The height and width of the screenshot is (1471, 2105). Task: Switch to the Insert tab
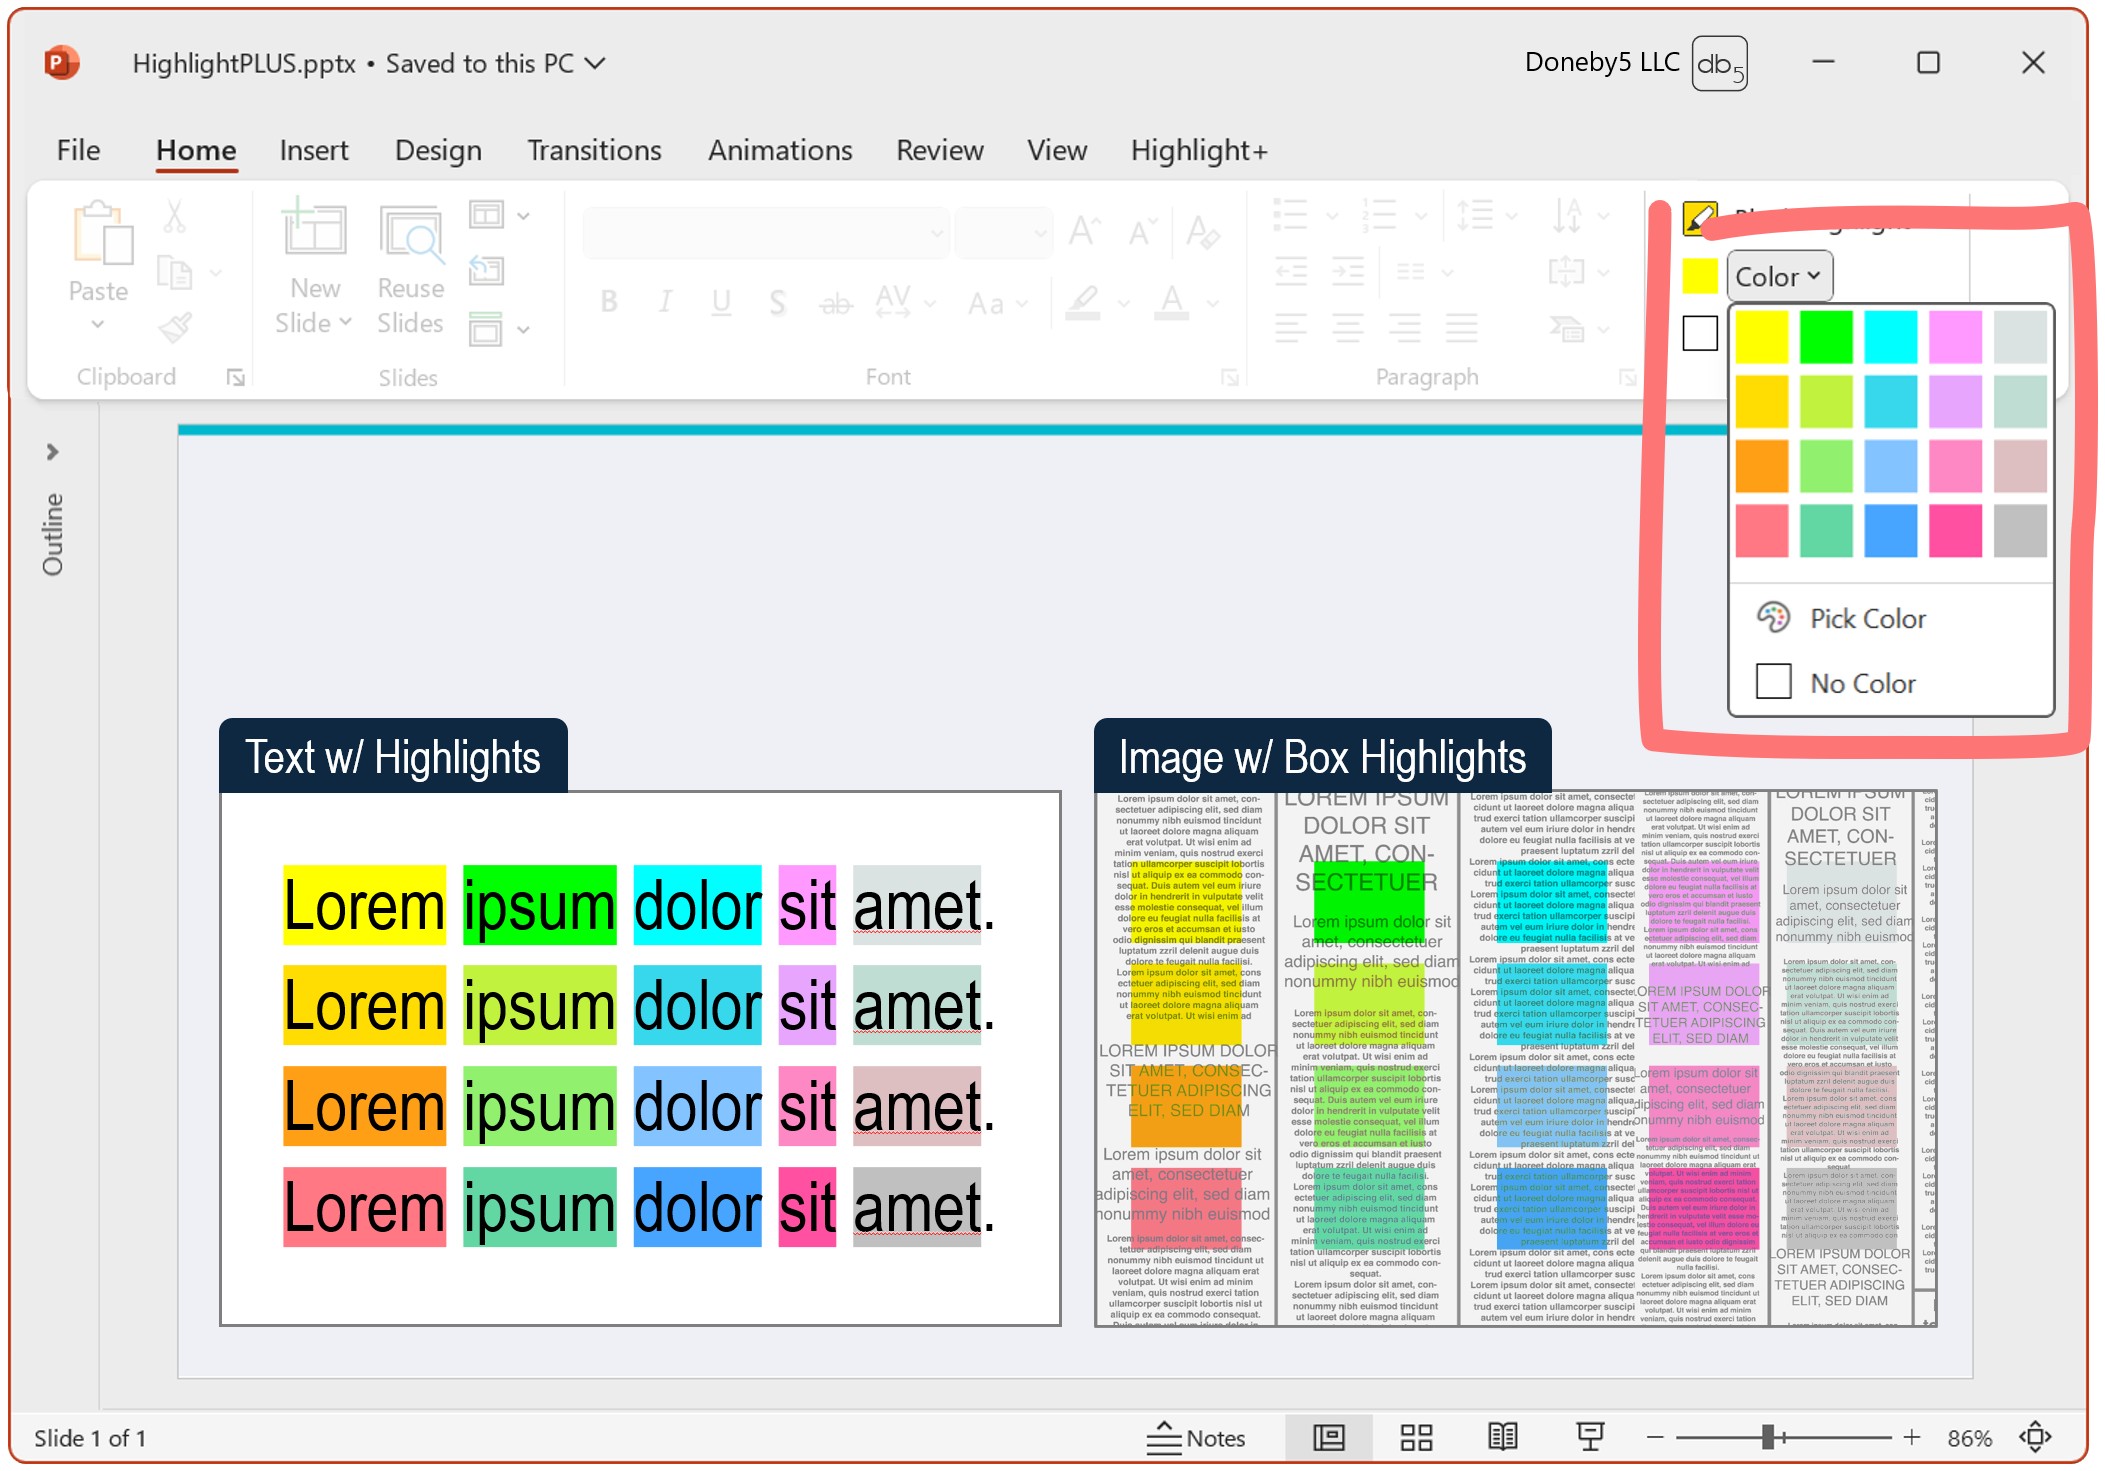[x=314, y=150]
